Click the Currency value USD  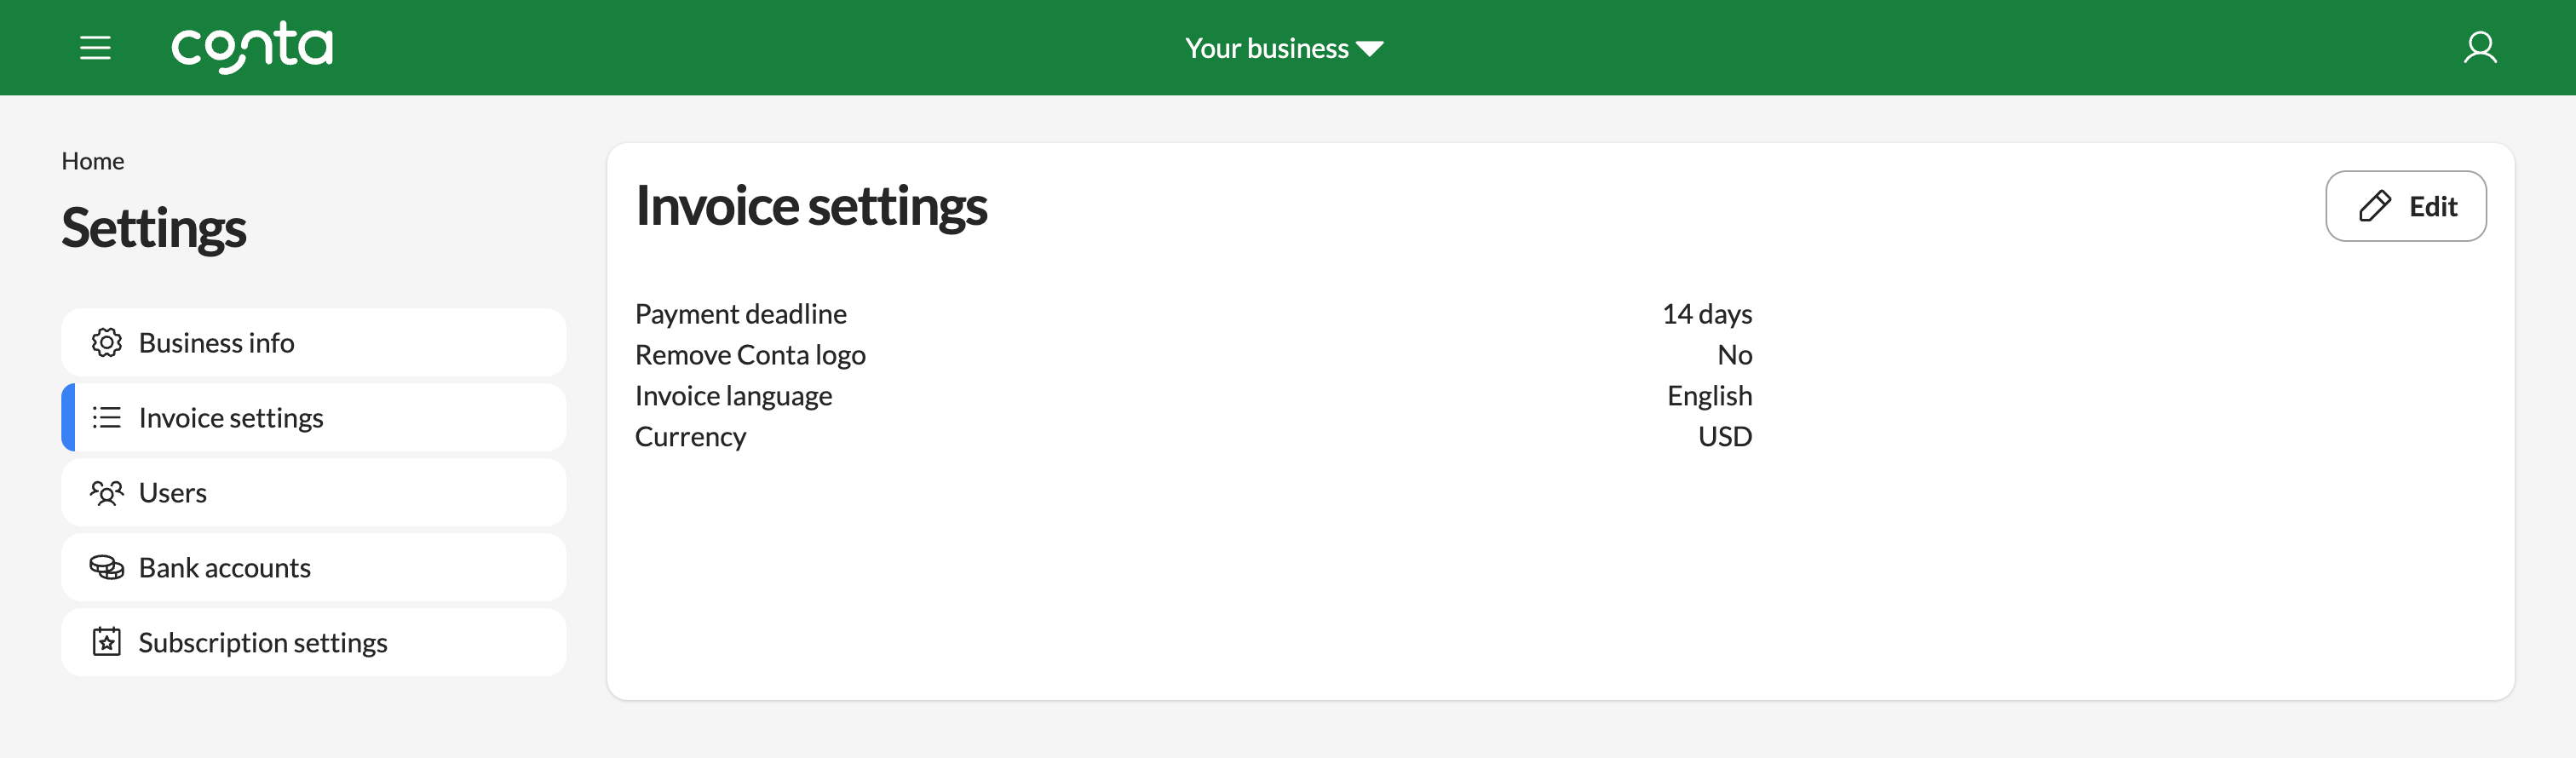[1725, 436]
